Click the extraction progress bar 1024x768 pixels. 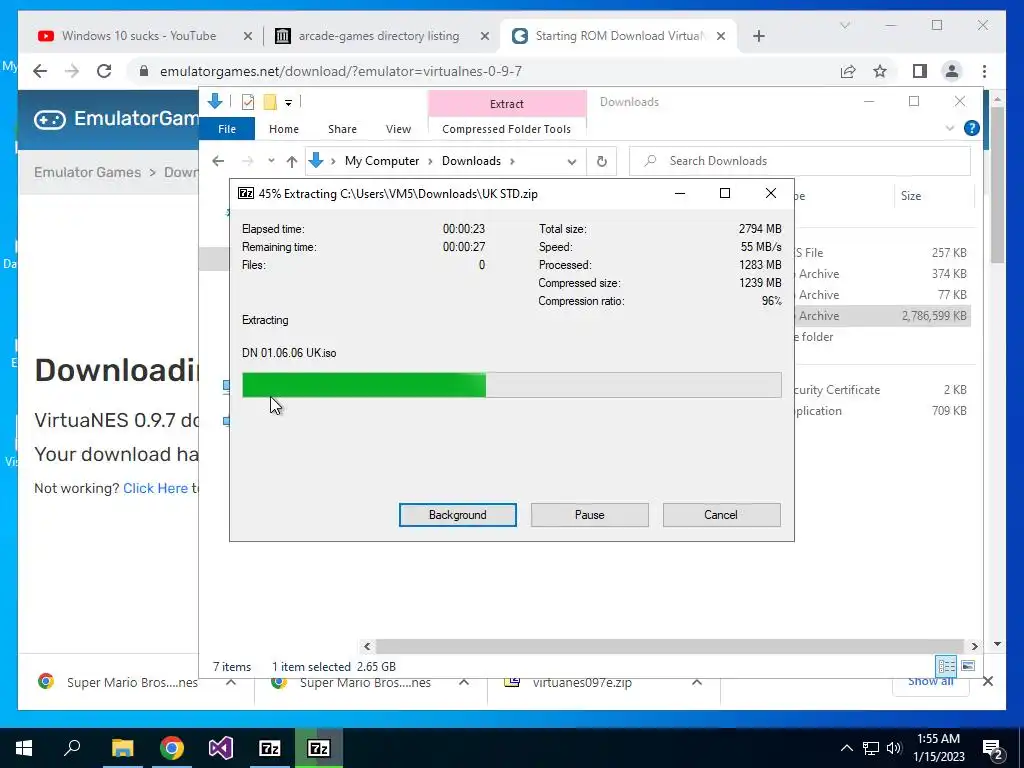[x=511, y=385]
